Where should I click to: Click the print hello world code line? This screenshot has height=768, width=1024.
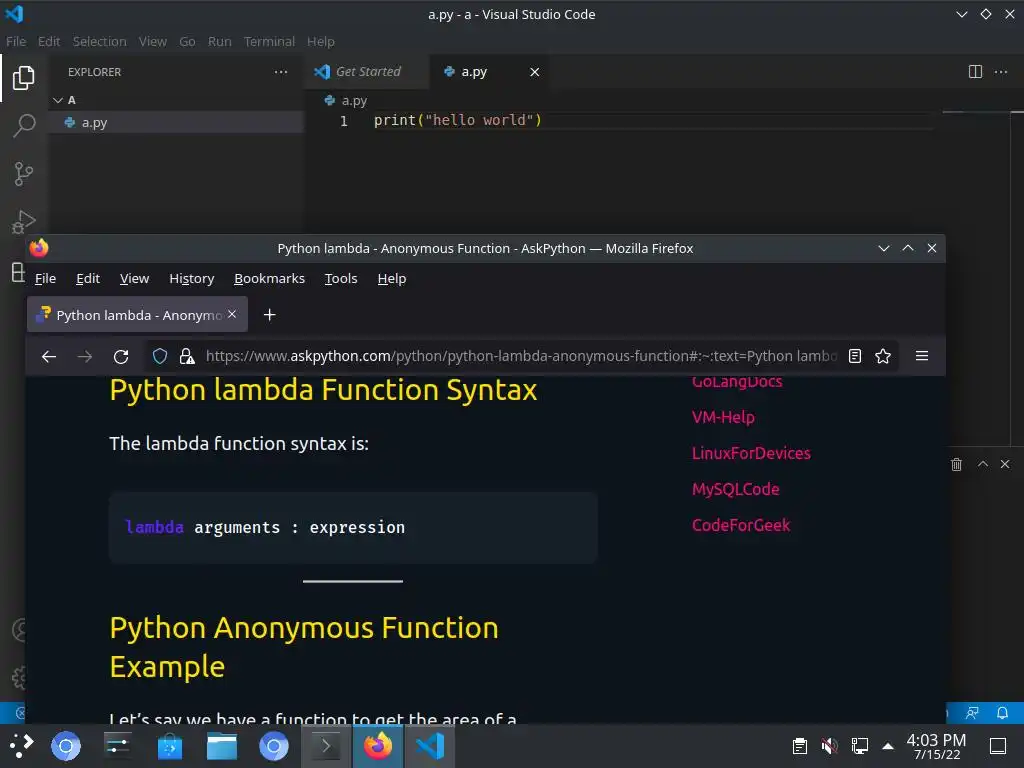458,120
